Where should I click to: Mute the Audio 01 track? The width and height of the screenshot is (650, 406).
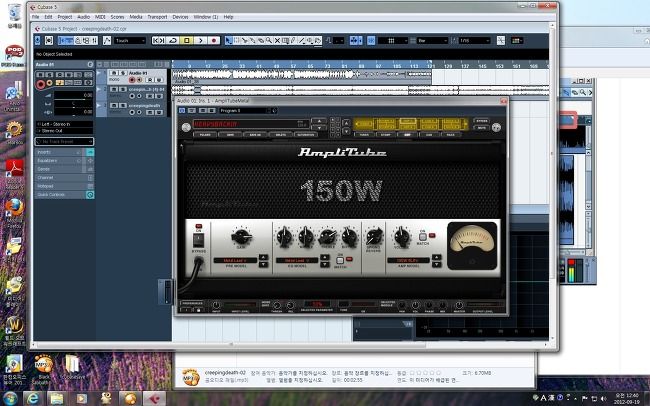pos(114,73)
